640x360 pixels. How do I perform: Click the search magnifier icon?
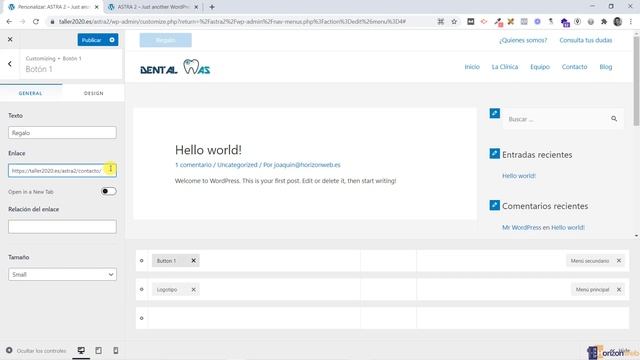(x=614, y=119)
